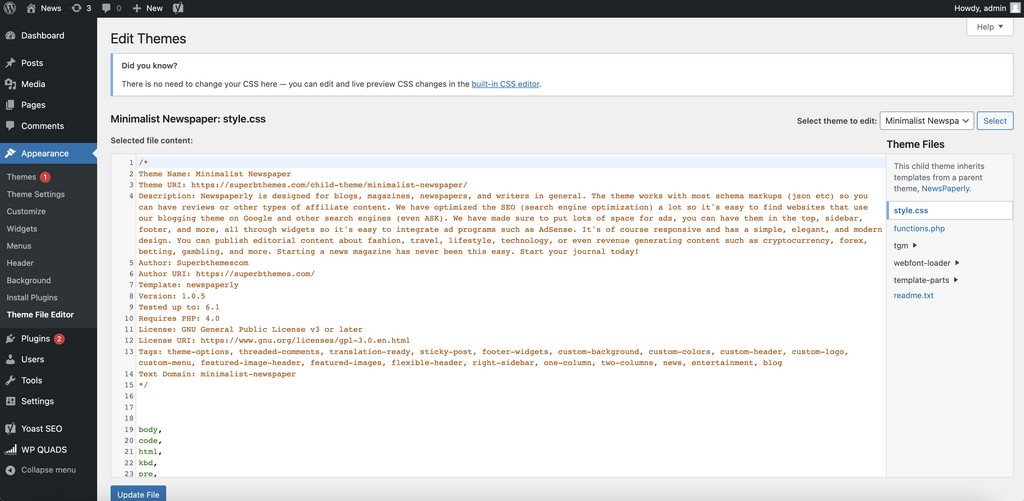Expand the tgm folder
Screen dimensions: 1024x501
(x=906, y=246)
